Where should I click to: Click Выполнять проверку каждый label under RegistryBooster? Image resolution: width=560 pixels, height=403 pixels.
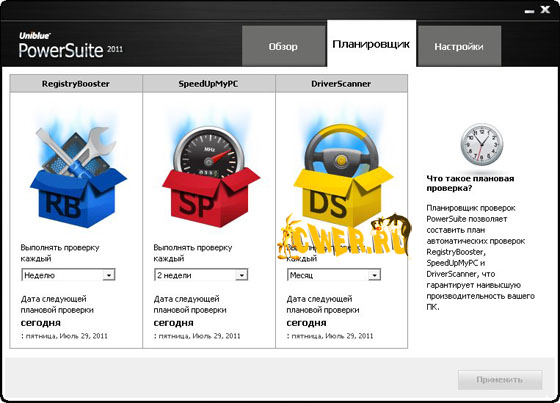[60, 253]
